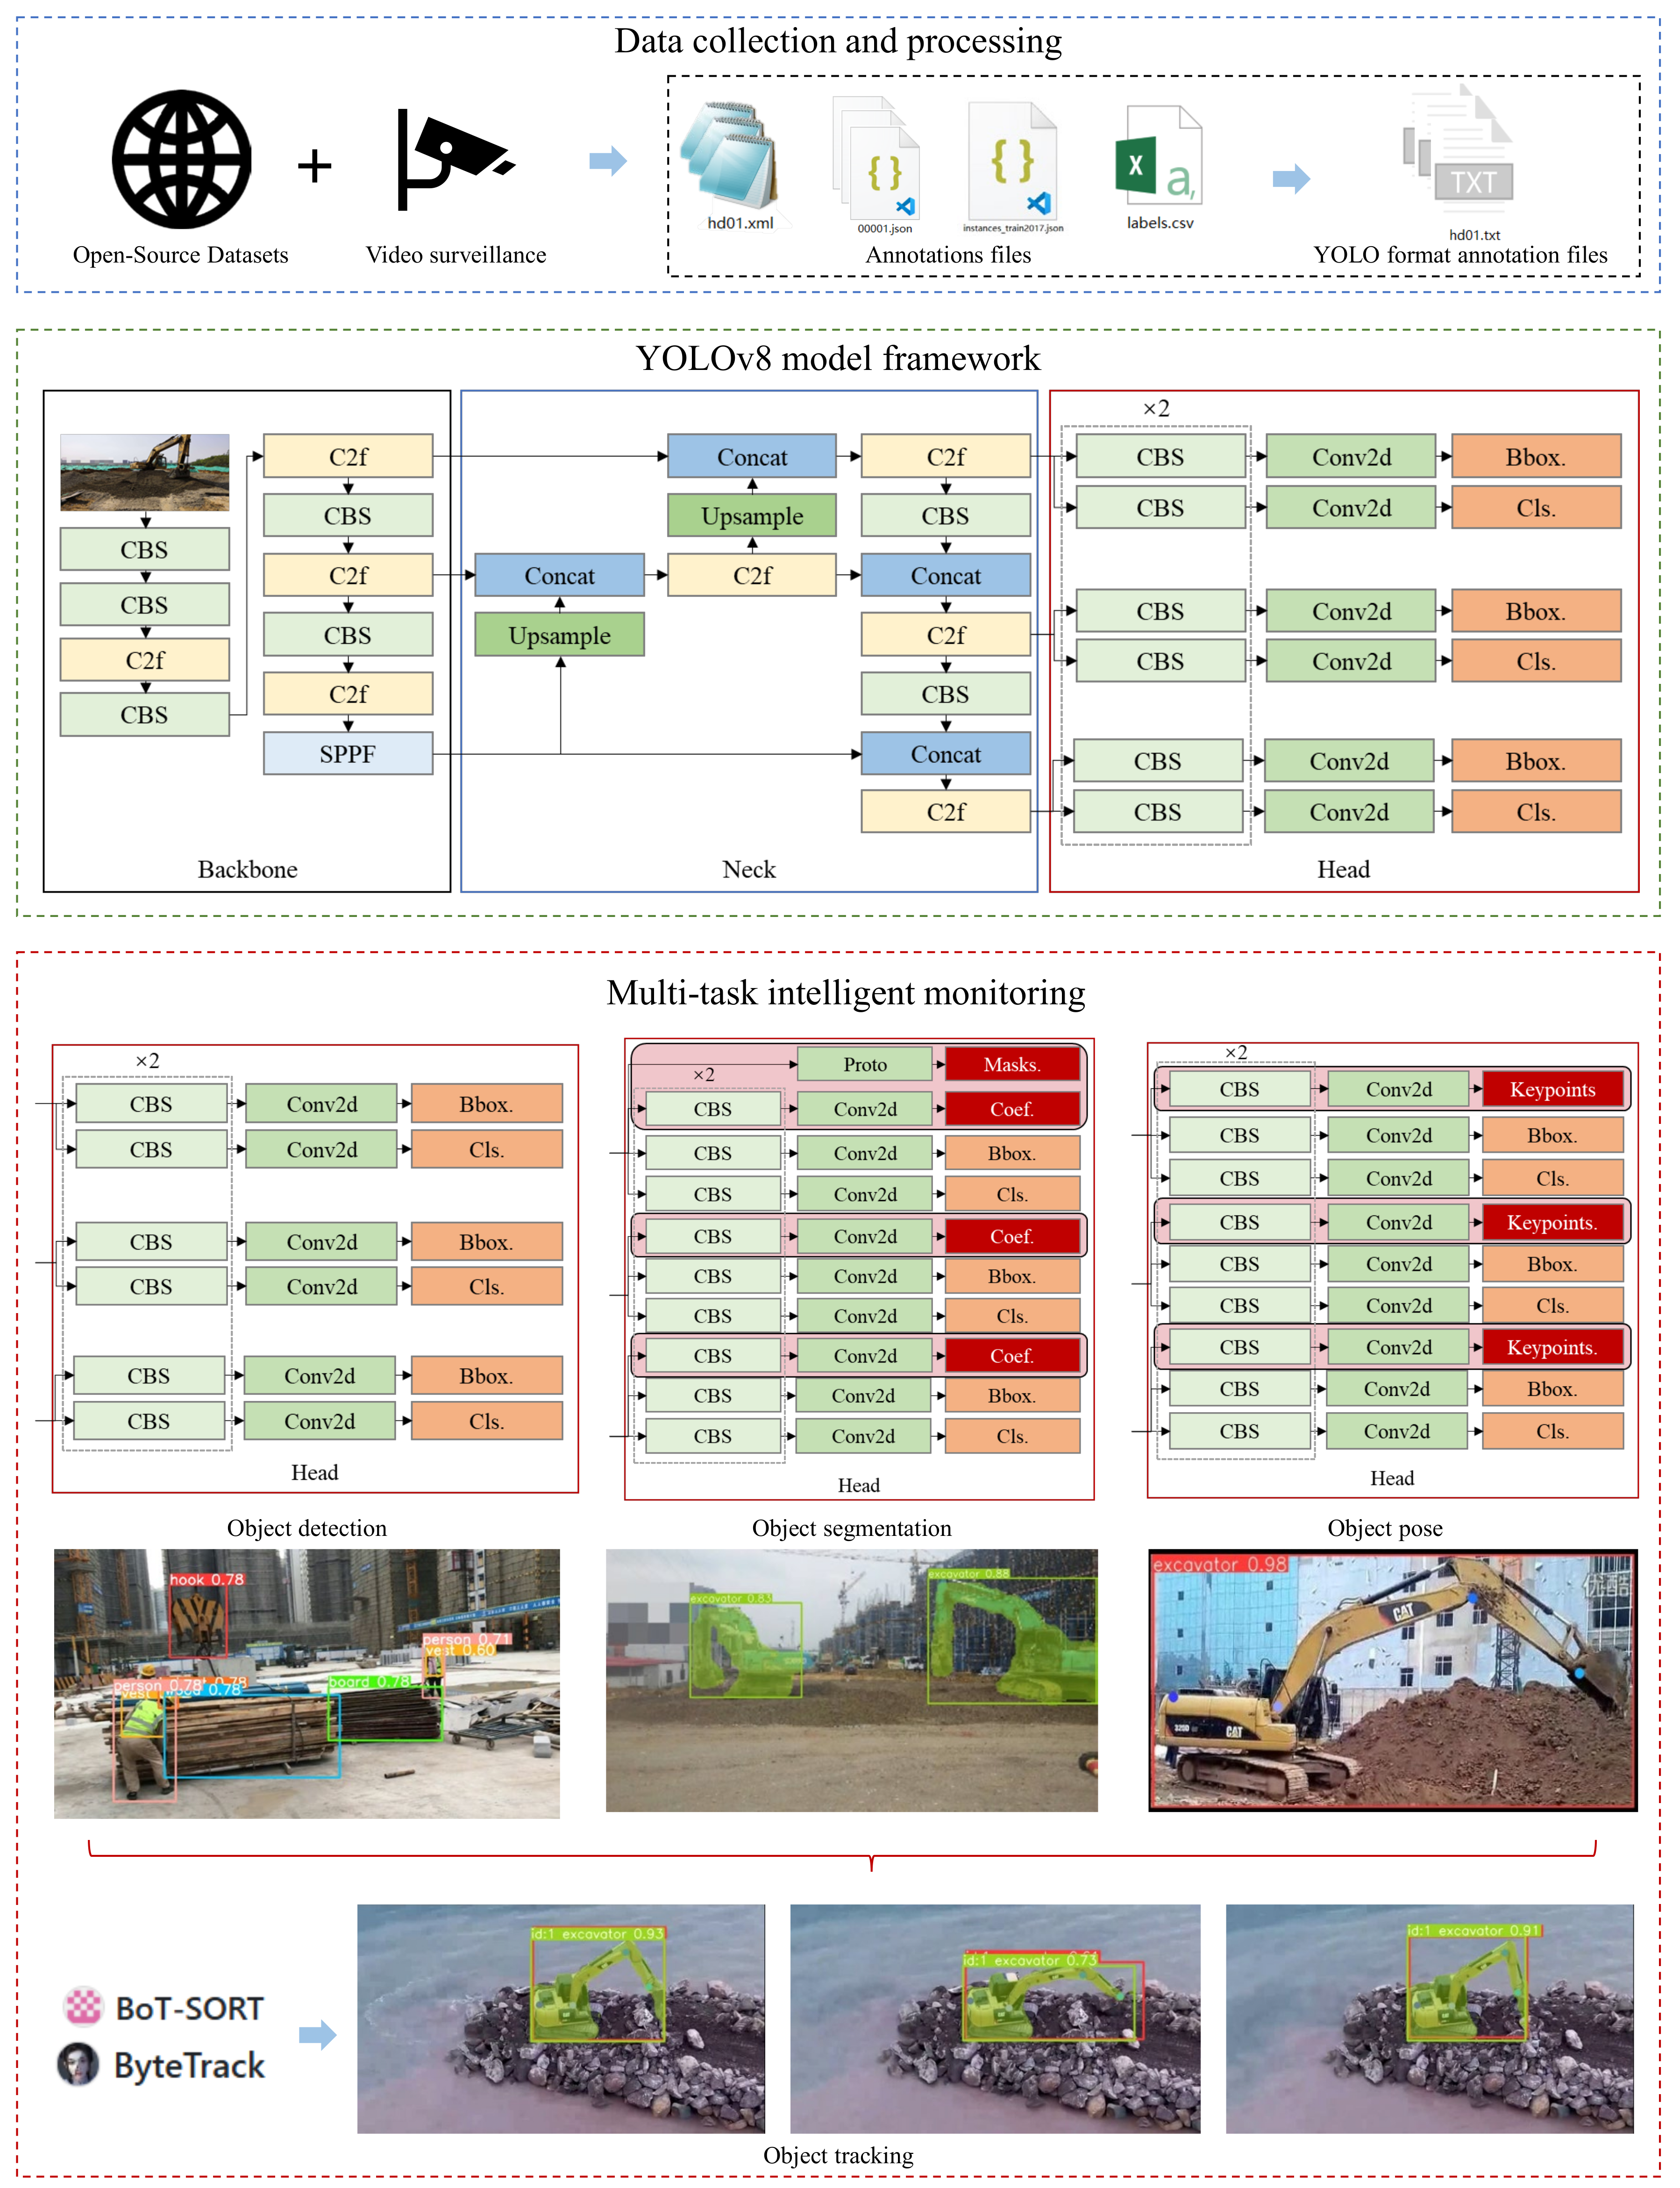Click the SPPF block in Backbone
Viewport: 1680px width, 2188px height.
pyautogui.click(x=348, y=754)
